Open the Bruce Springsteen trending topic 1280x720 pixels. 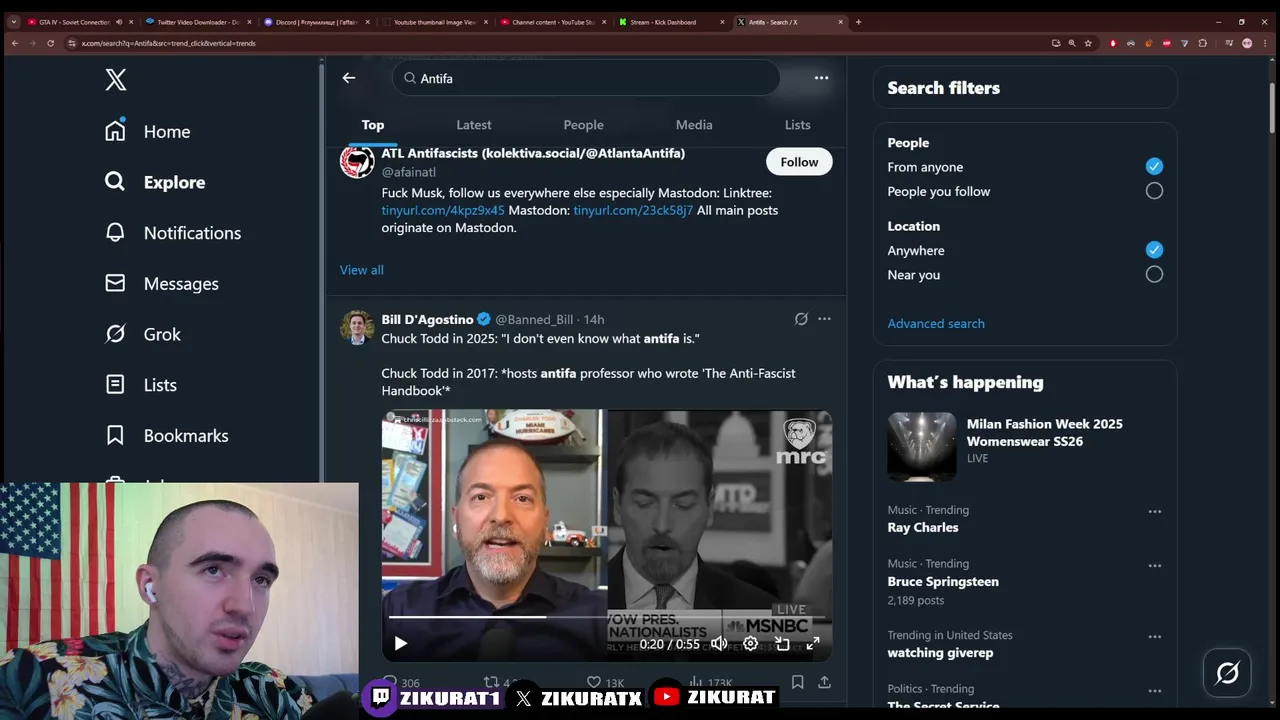tap(943, 581)
